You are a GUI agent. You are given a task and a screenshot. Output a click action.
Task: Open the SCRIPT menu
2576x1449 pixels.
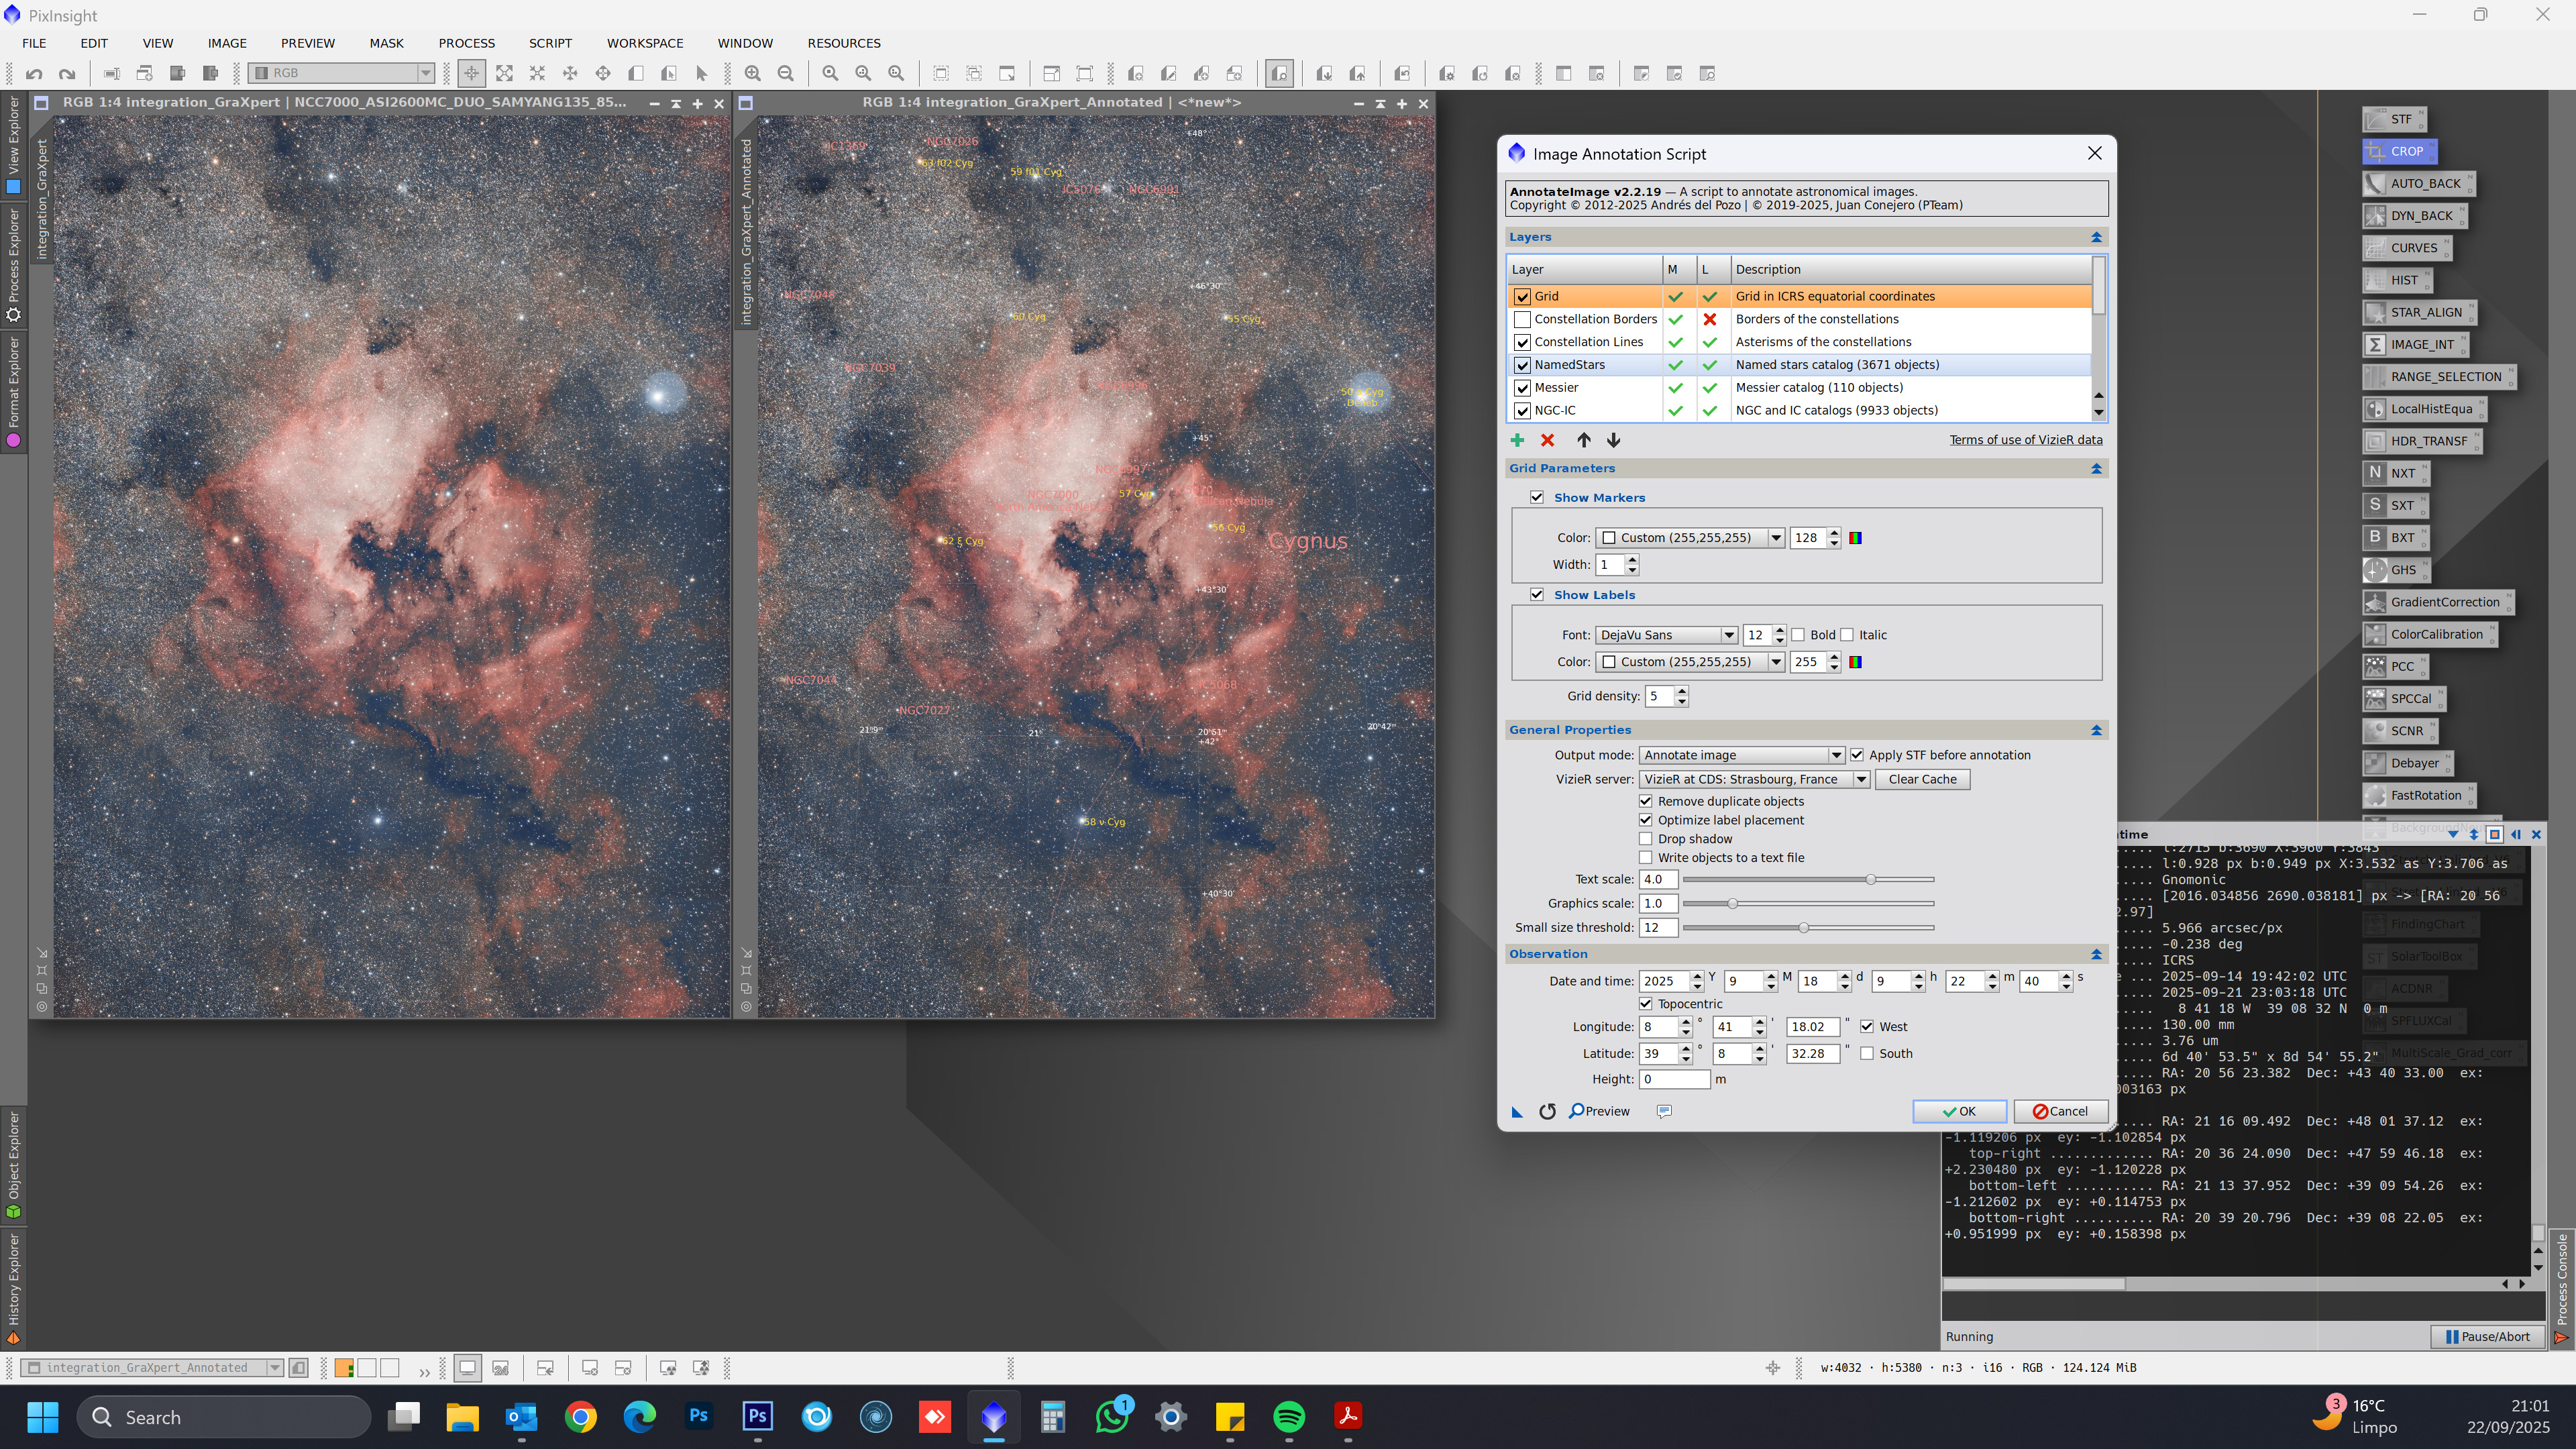pyautogui.click(x=550, y=43)
